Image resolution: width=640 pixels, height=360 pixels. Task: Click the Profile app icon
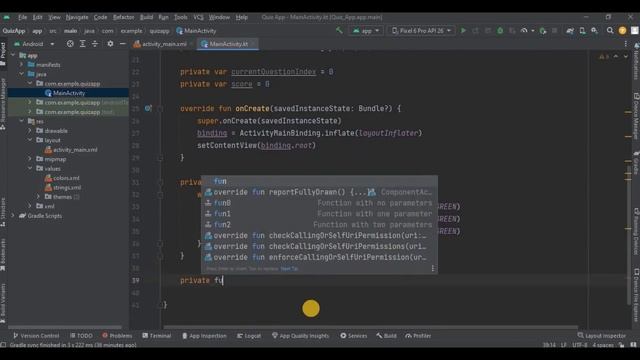(x=524, y=31)
